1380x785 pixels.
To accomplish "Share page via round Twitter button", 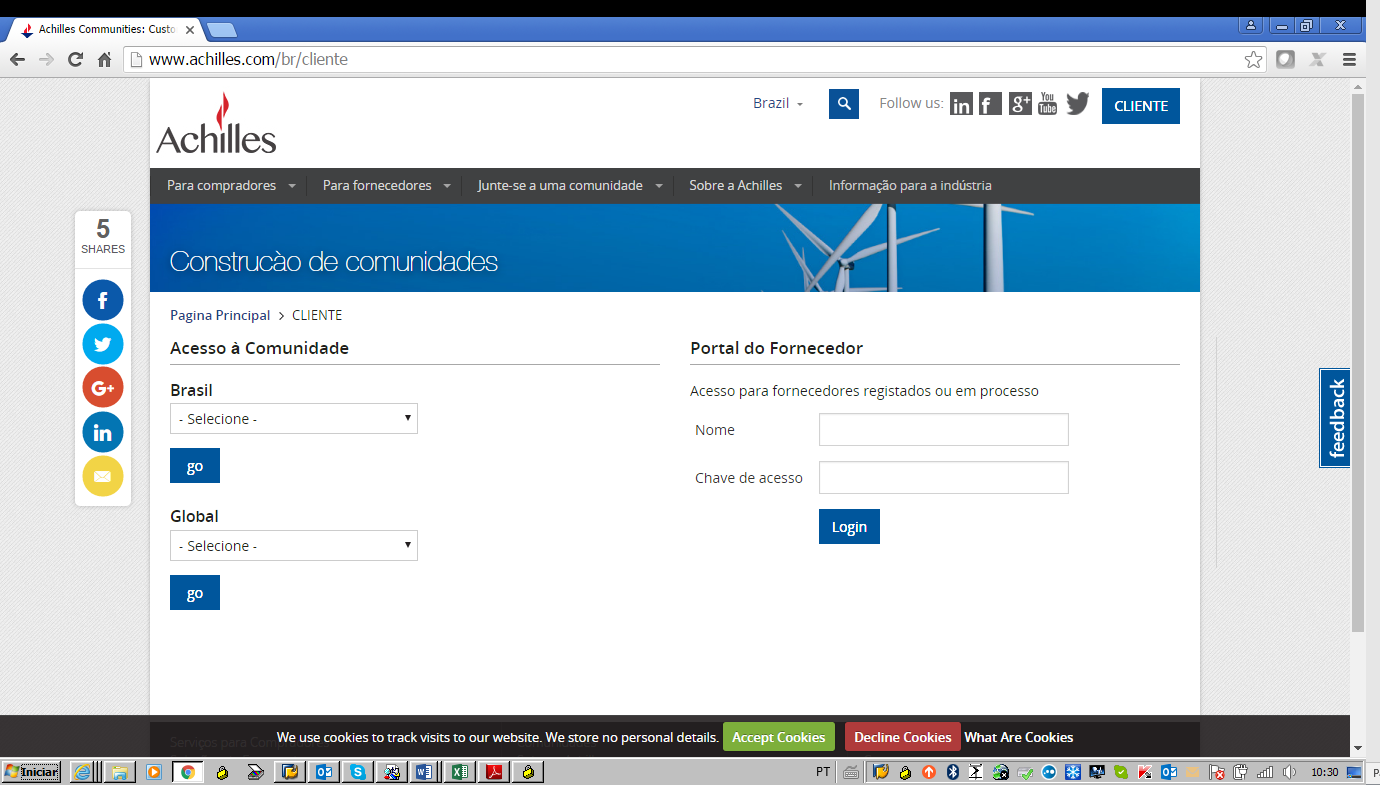I will pos(103,344).
